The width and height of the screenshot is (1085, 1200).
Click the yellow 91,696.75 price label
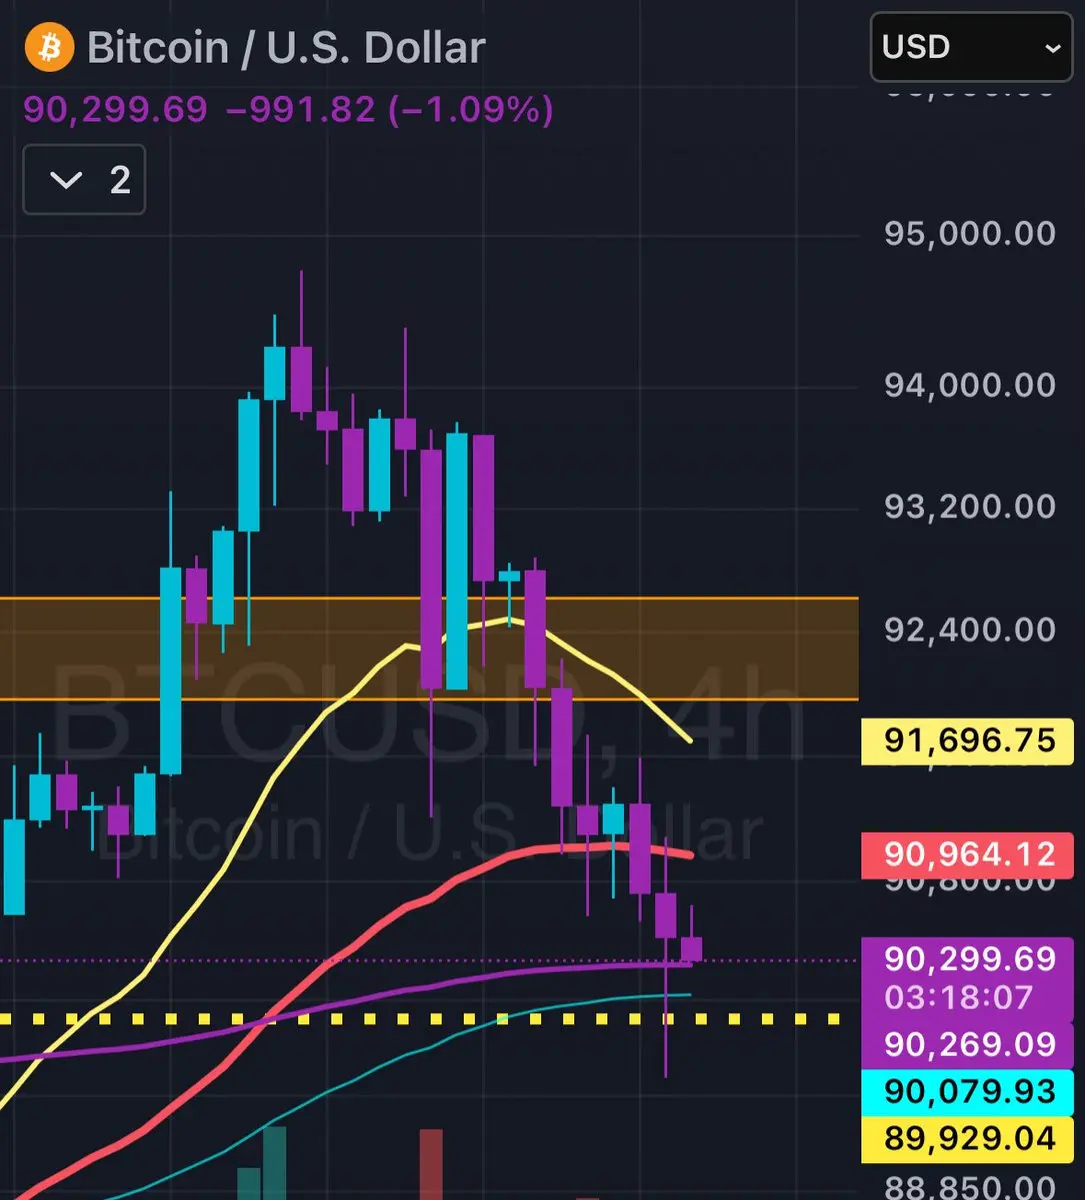tap(968, 741)
